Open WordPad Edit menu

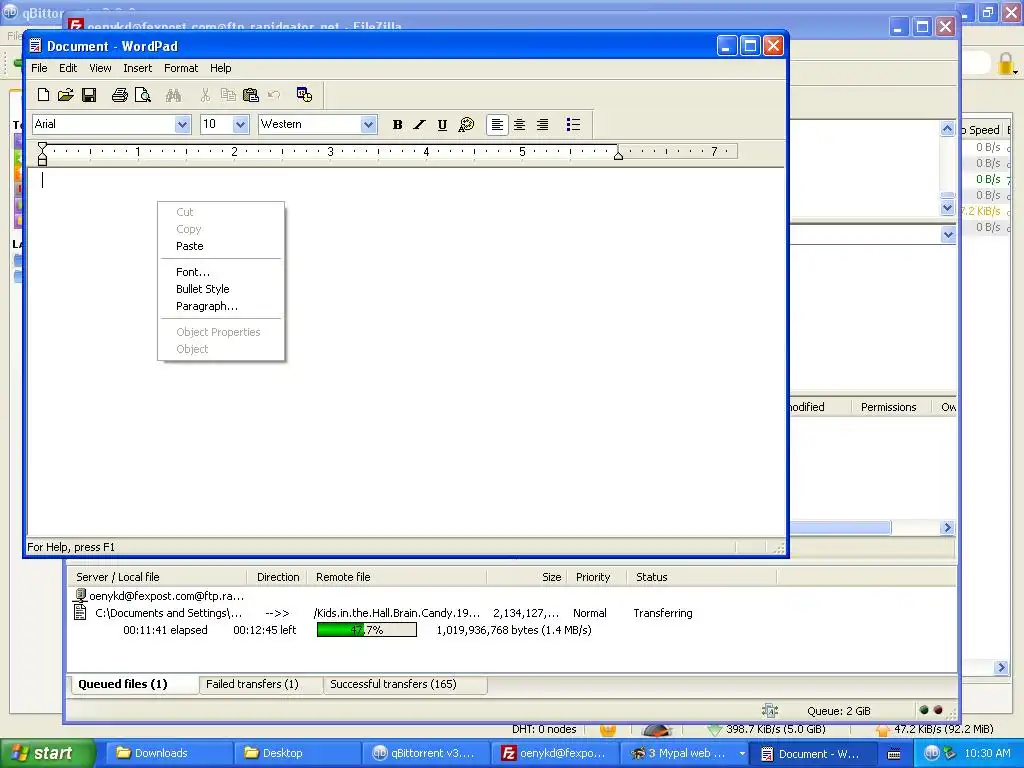68,68
